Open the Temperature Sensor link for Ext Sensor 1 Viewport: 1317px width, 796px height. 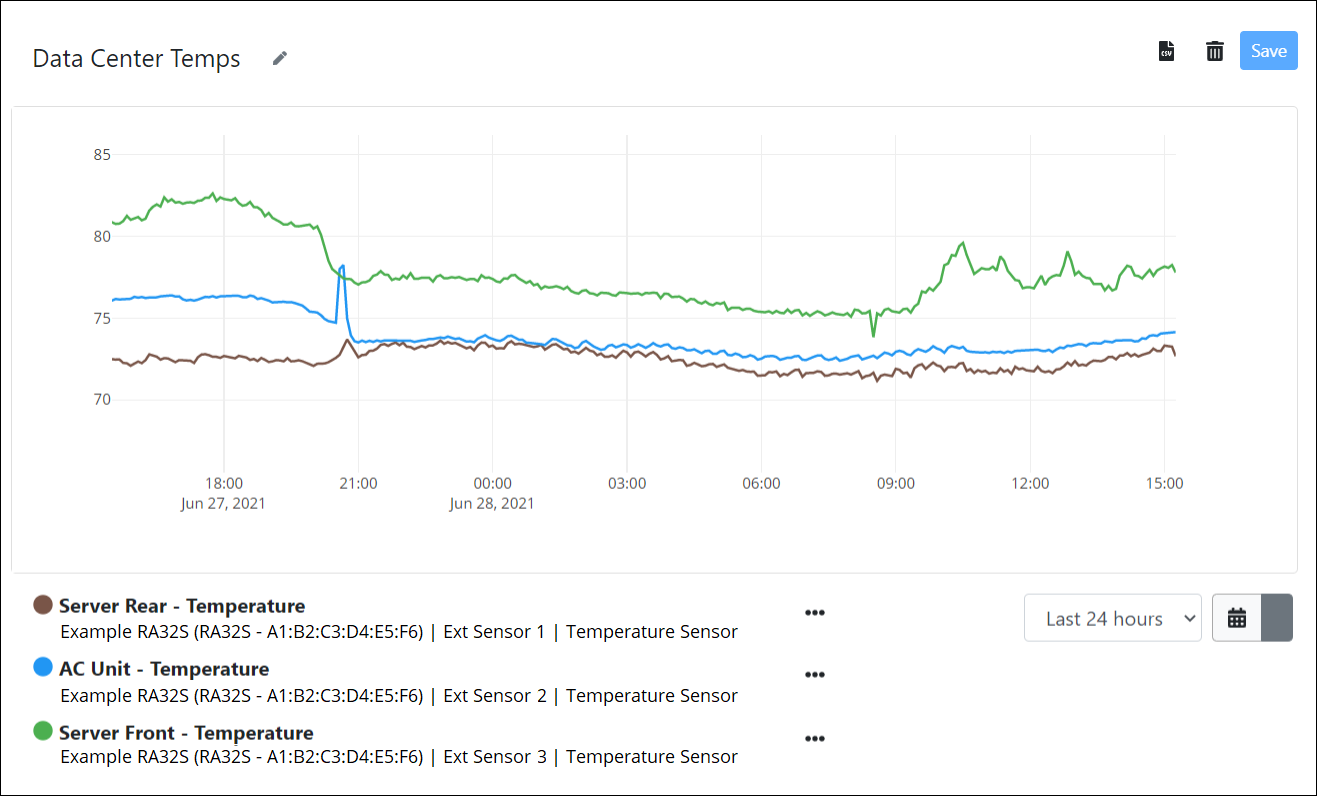[x=651, y=631]
